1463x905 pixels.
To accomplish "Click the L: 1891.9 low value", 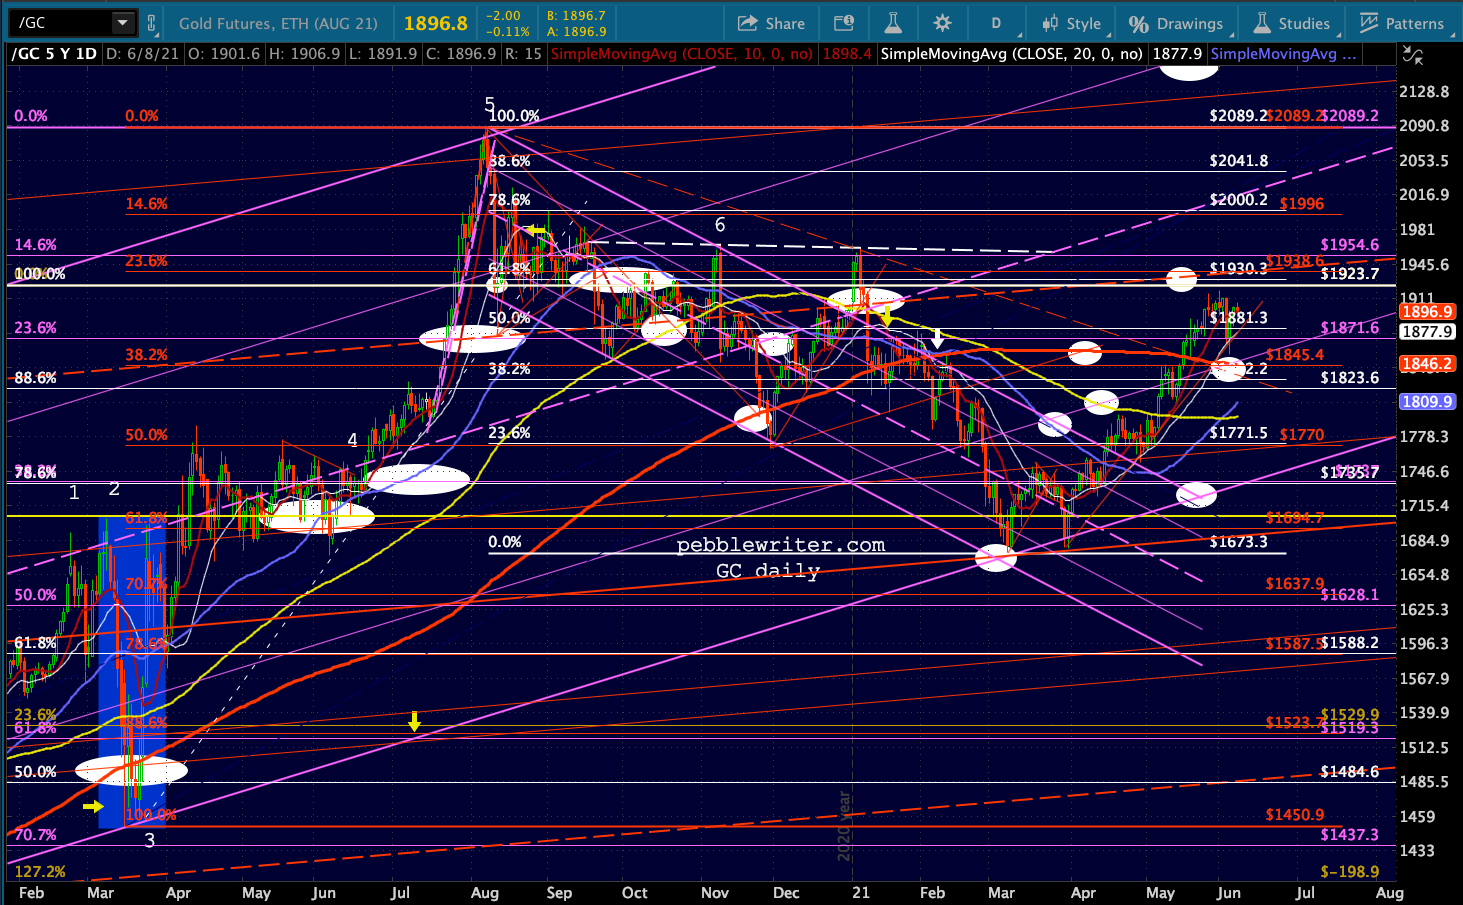I will (385, 54).
